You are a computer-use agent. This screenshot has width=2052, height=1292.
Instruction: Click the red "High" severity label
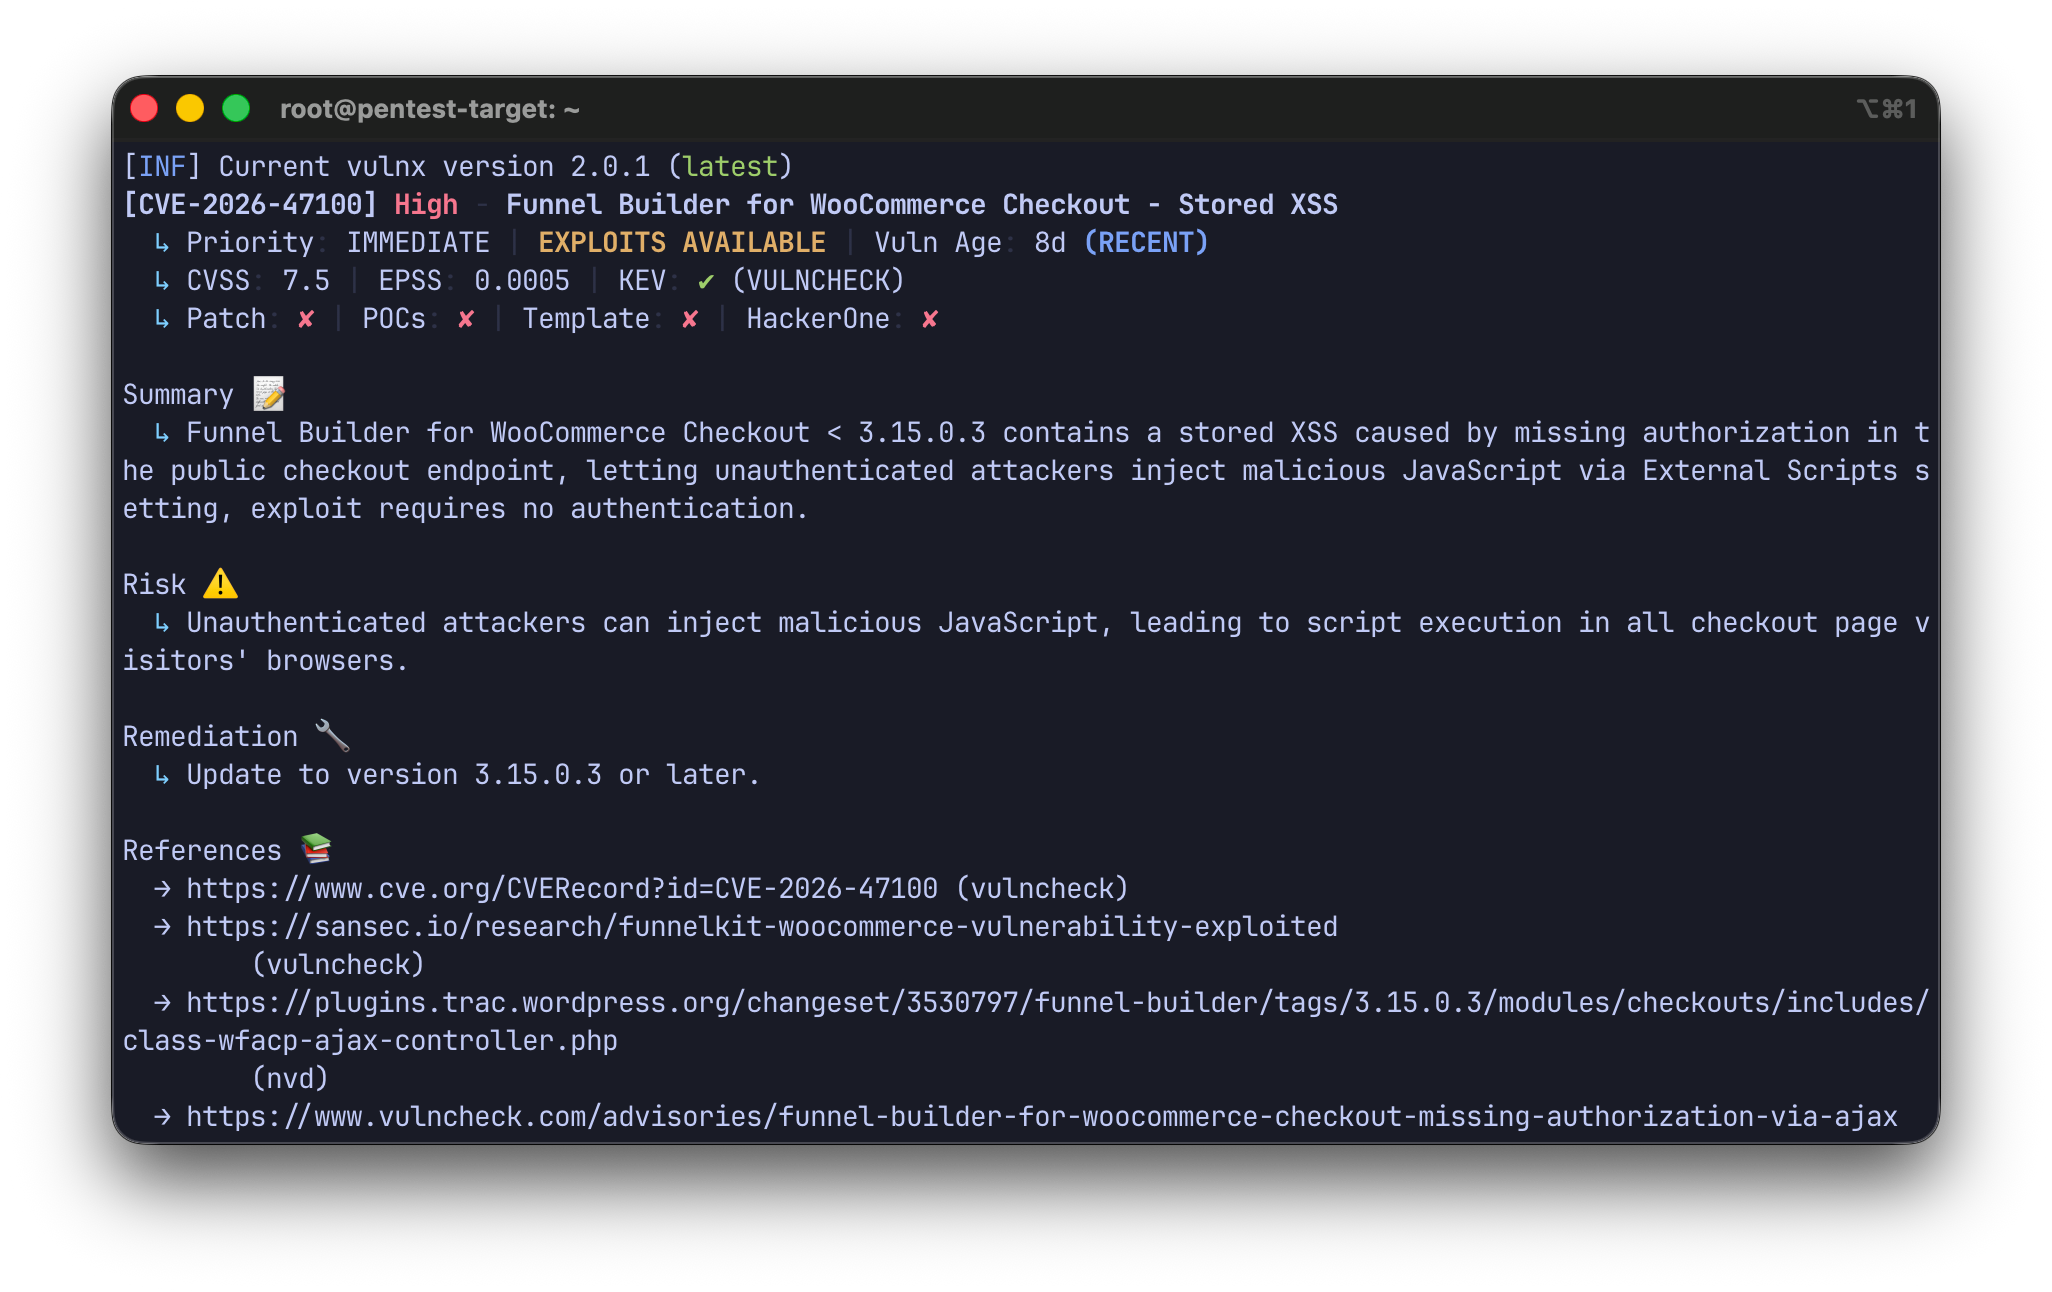[426, 204]
